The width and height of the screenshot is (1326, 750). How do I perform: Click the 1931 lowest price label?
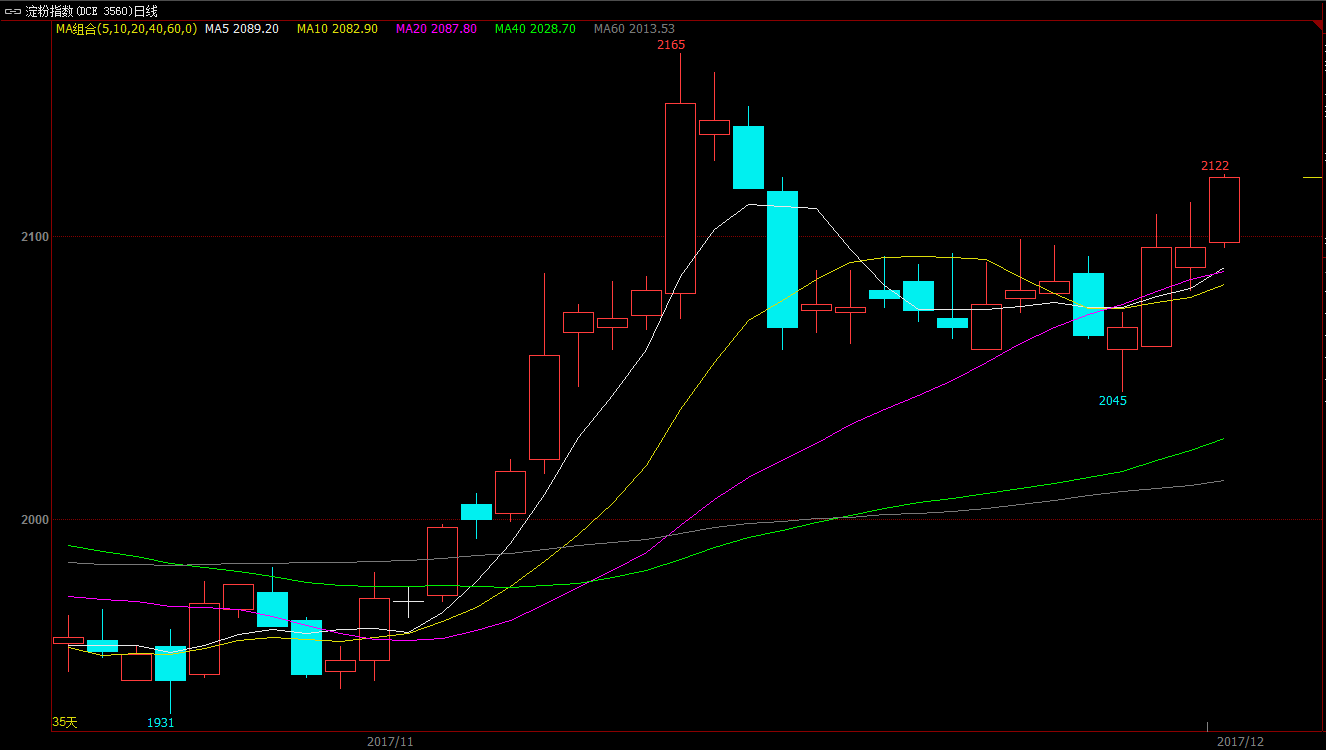coord(161,722)
